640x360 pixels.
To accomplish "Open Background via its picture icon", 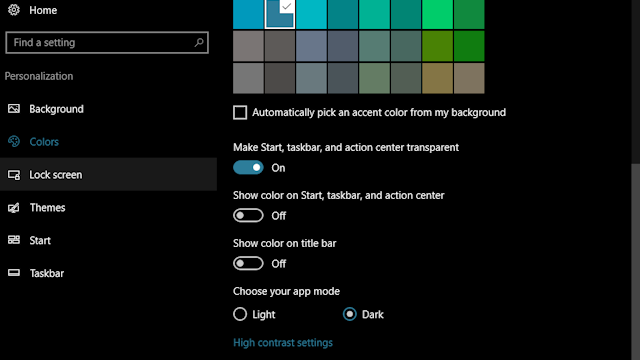I will coord(14,109).
